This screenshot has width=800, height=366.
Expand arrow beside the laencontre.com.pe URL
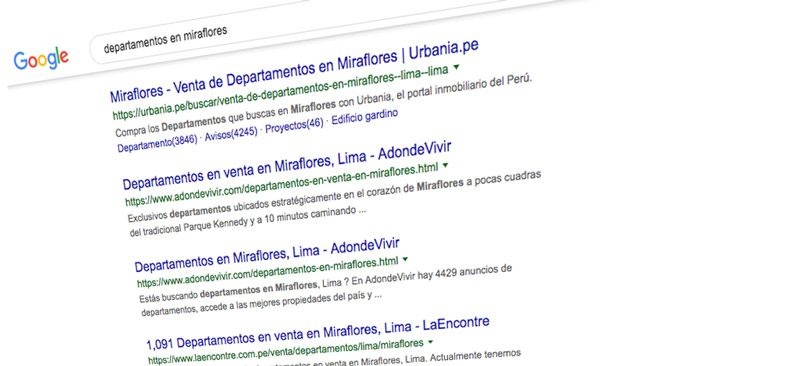431,341
